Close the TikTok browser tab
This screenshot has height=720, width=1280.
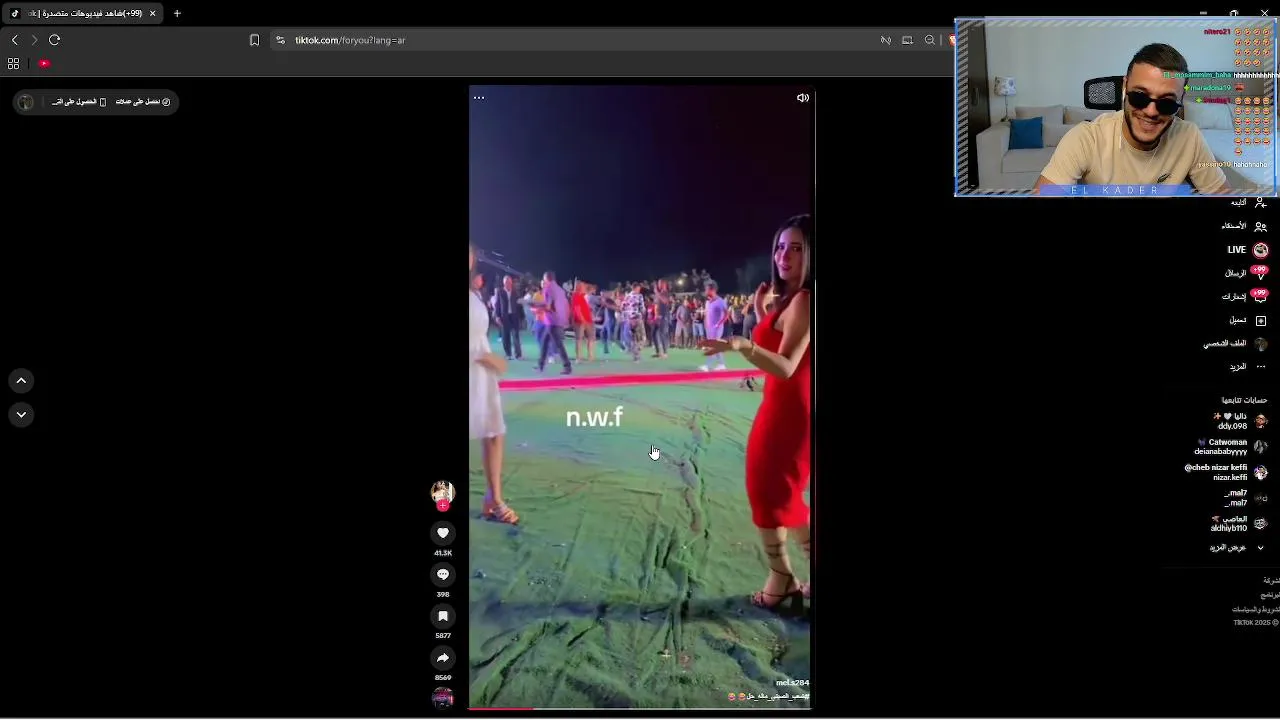[152, 13]
